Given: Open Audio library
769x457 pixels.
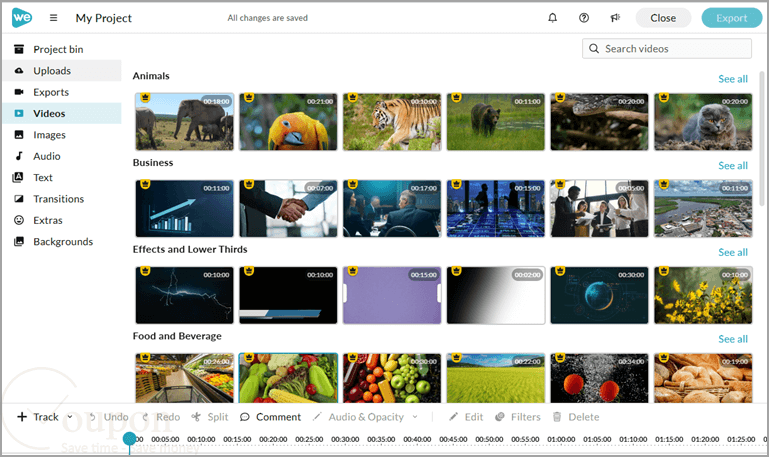Looking at the screenshot, I should pyautogui.click(x=62, y=156).
